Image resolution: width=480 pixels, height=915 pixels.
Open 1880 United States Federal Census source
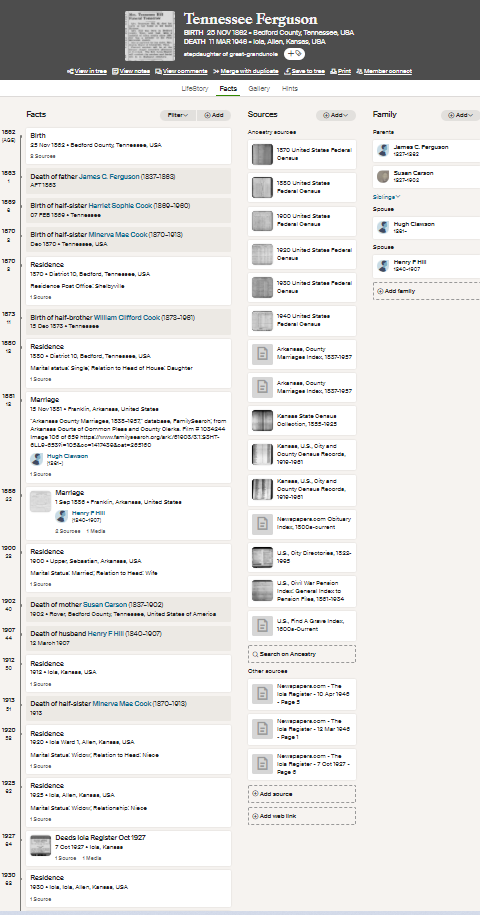click(x=302, y=187)
